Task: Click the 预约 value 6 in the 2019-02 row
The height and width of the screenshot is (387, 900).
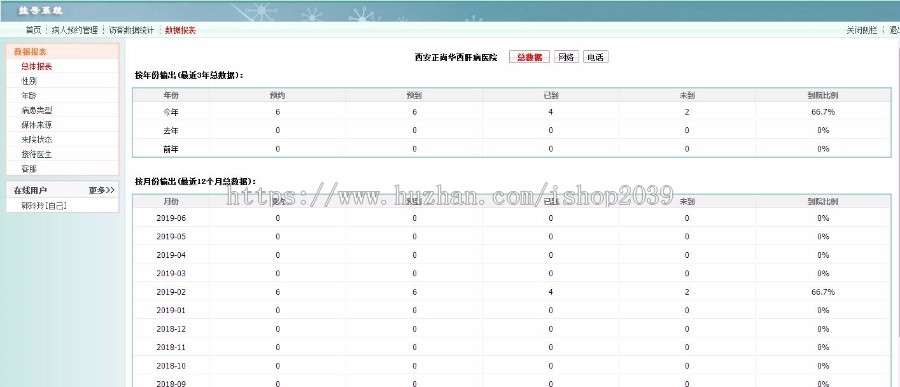Action: click(278, 292)
